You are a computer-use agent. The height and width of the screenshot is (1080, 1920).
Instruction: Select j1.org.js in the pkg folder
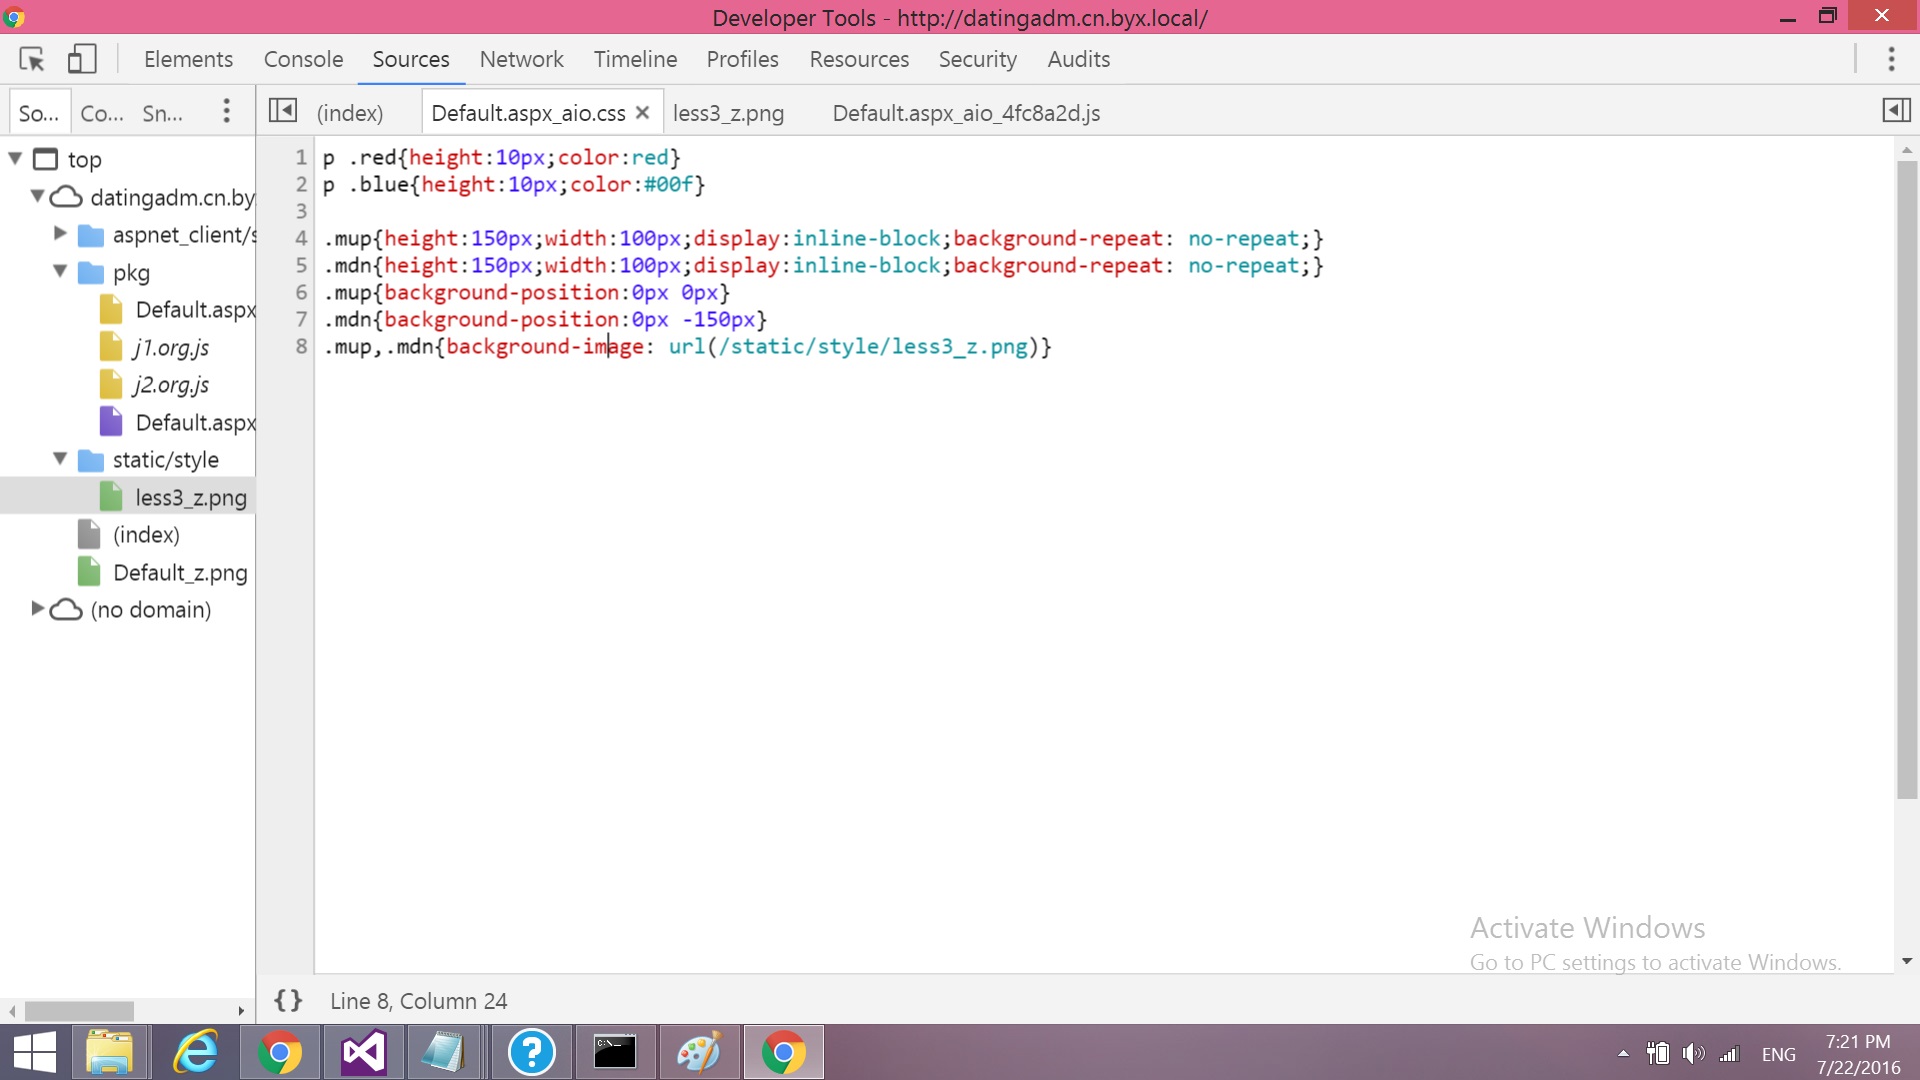[172, 347]
